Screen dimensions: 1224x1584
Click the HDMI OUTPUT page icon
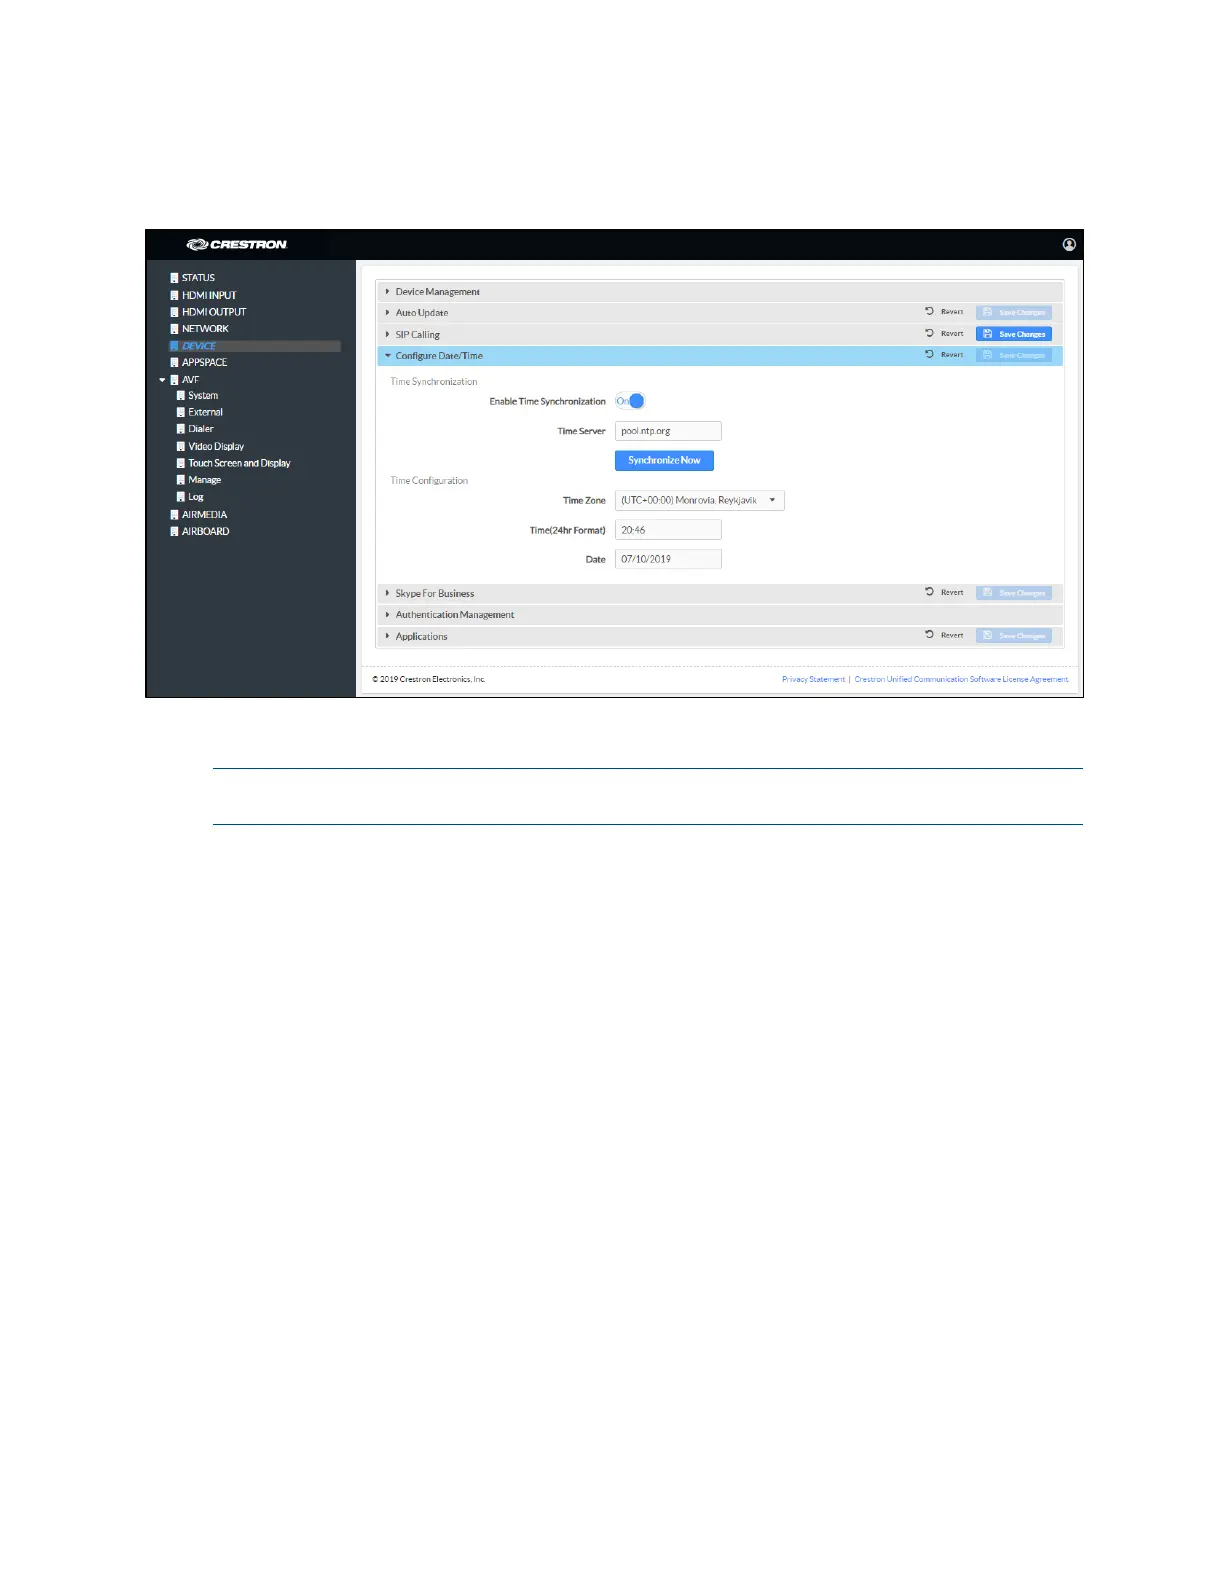[x=174, y=312]
